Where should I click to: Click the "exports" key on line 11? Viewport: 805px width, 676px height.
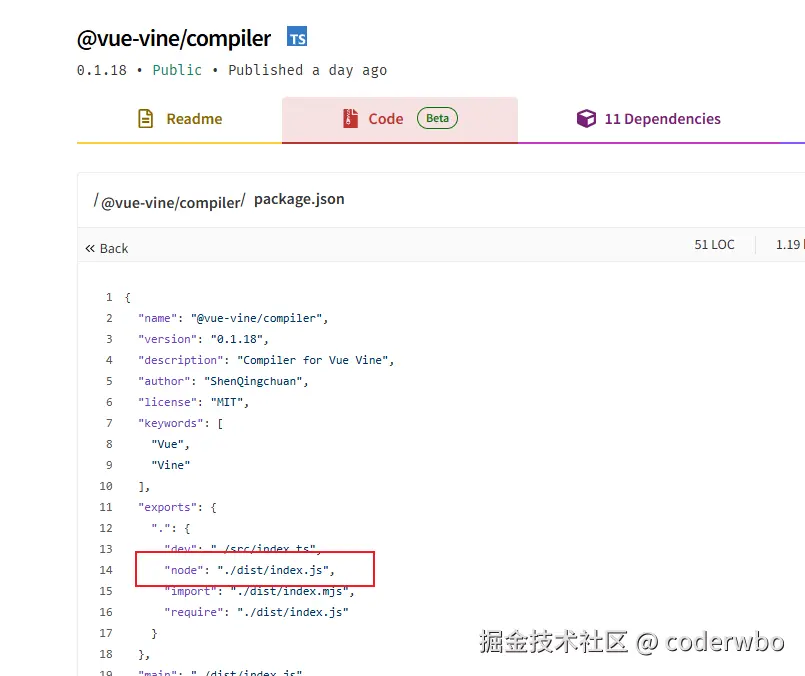pos(167,508)
